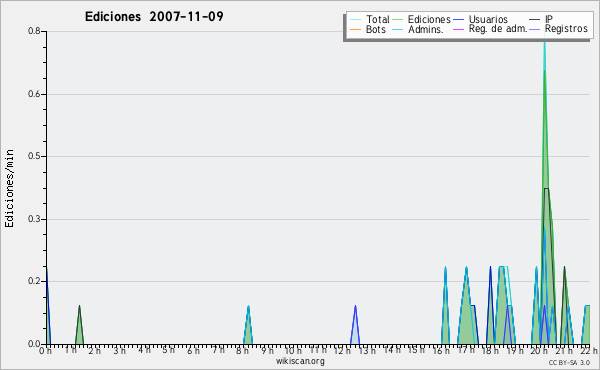Click the '8 h' x-axis label

(242, 350)
